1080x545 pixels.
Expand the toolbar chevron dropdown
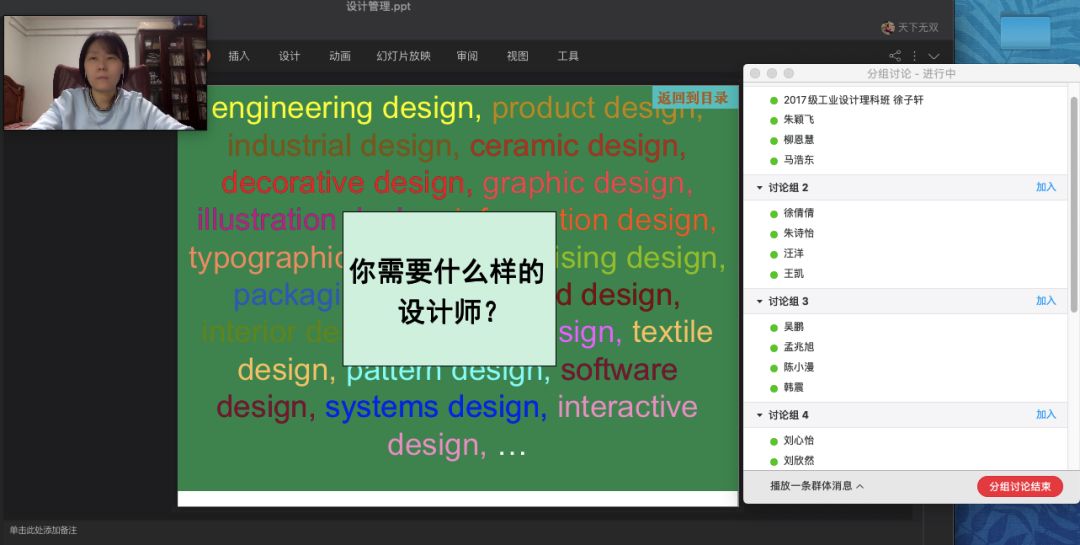click(934, 56)
